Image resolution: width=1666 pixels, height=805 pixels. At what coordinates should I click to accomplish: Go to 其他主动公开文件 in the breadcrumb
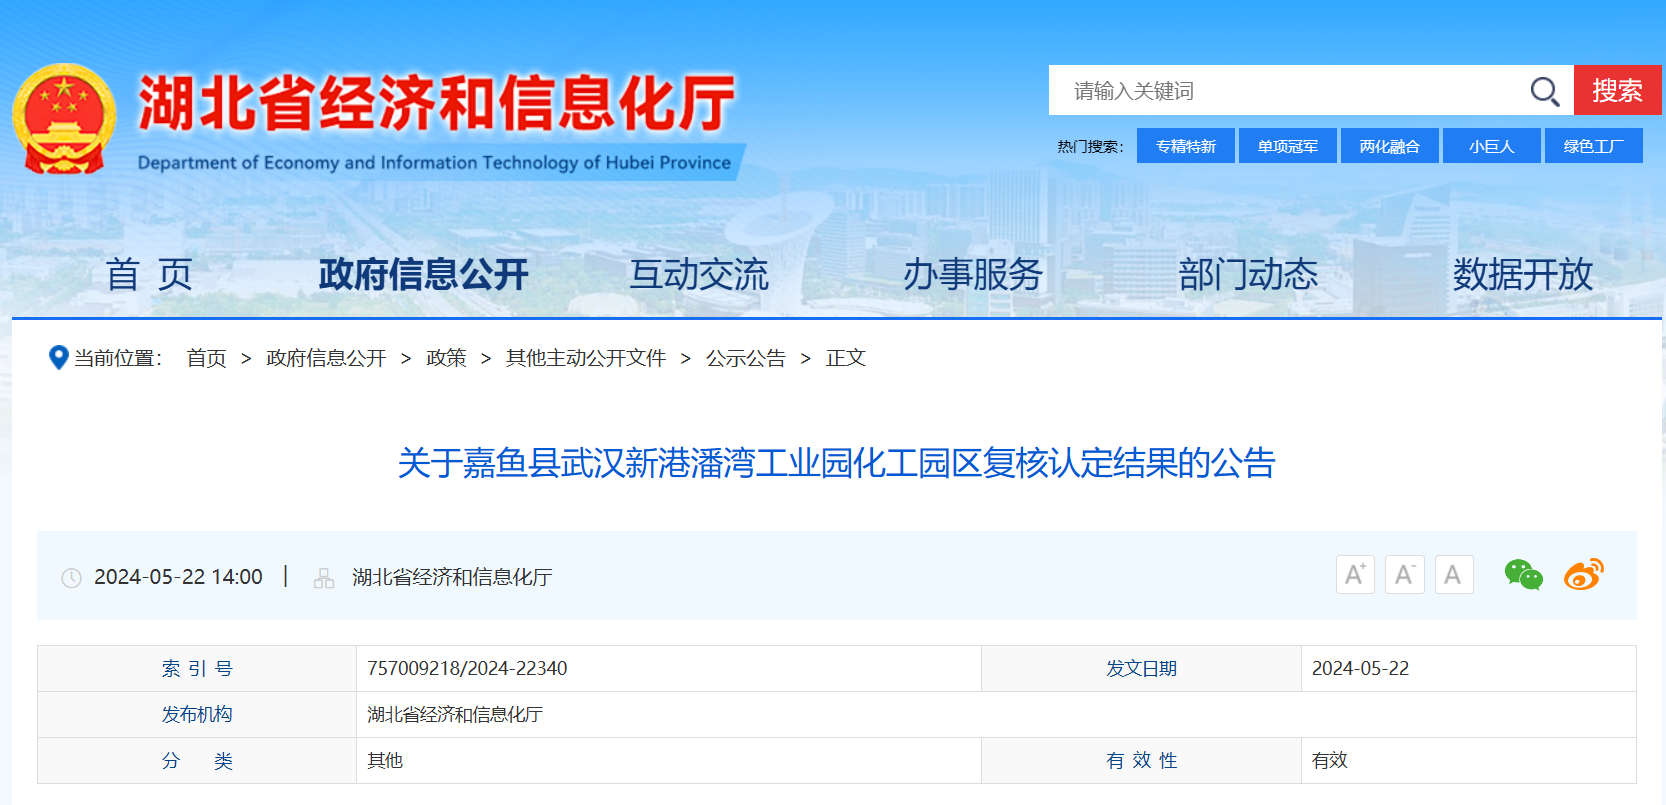coord(586,358)
